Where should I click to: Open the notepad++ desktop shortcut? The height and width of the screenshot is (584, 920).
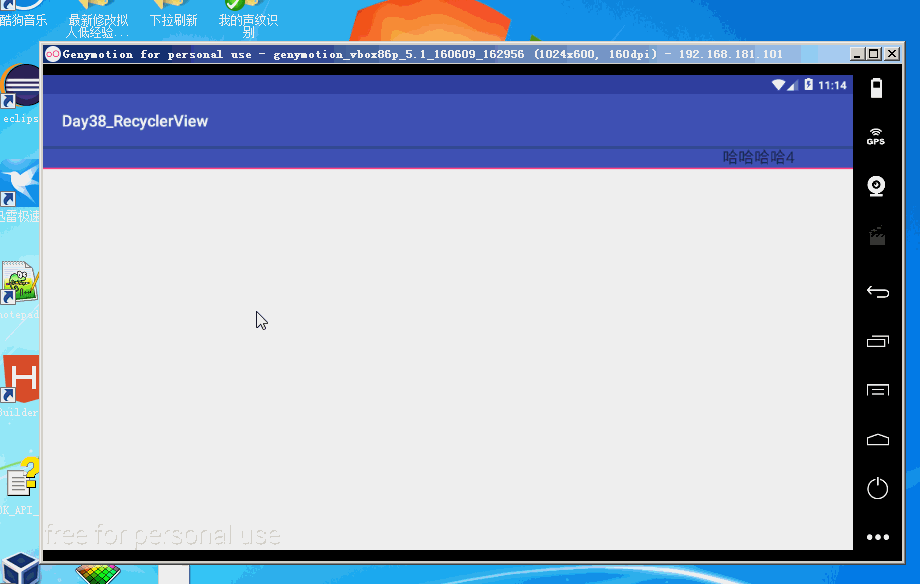19,289
